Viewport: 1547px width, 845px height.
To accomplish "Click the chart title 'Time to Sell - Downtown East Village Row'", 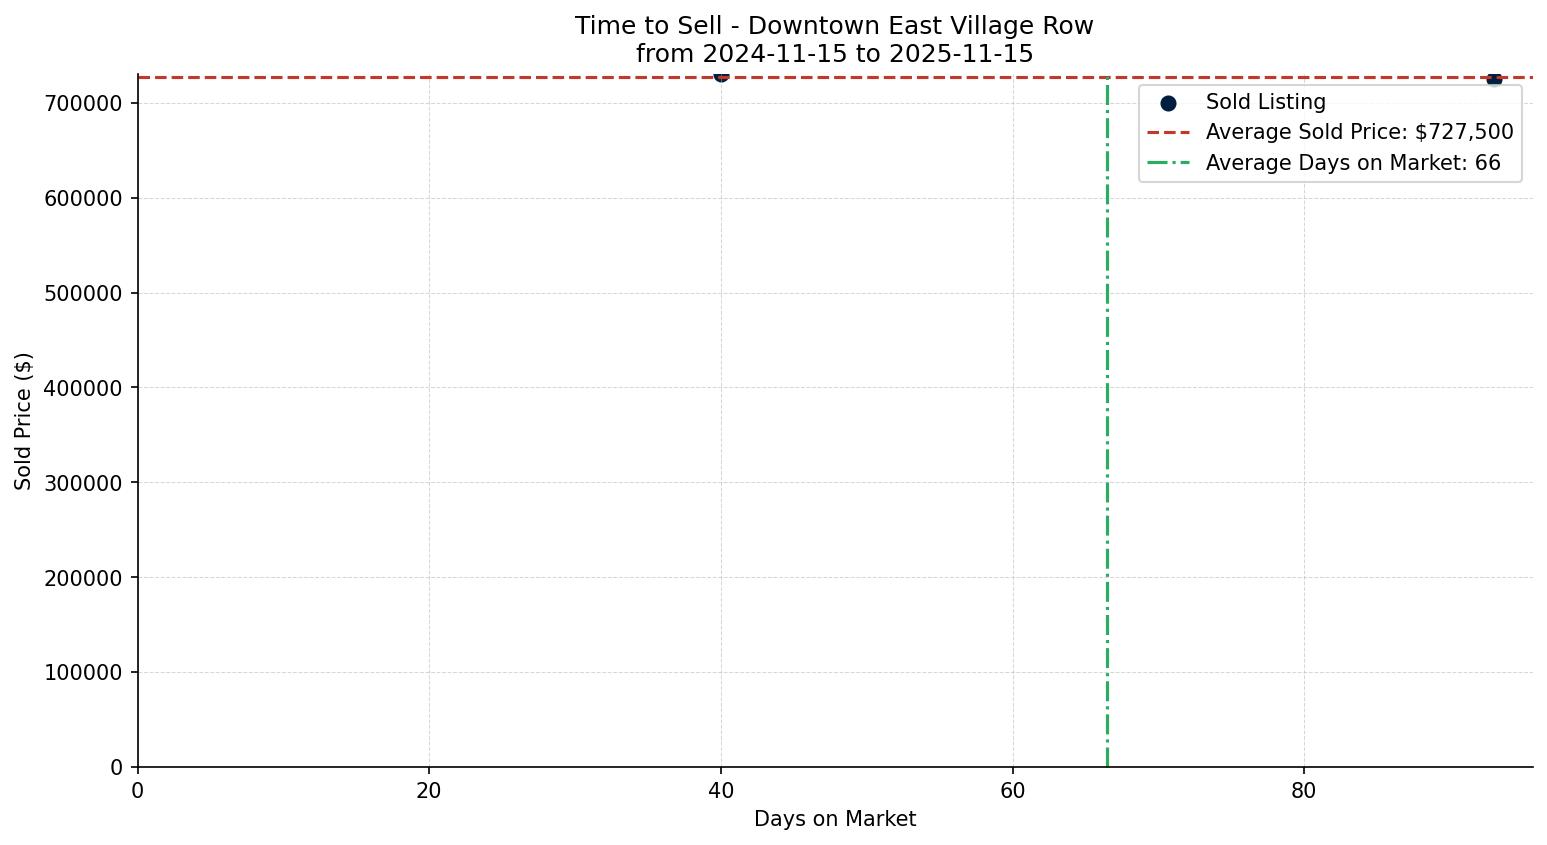I will click(834, 26).
